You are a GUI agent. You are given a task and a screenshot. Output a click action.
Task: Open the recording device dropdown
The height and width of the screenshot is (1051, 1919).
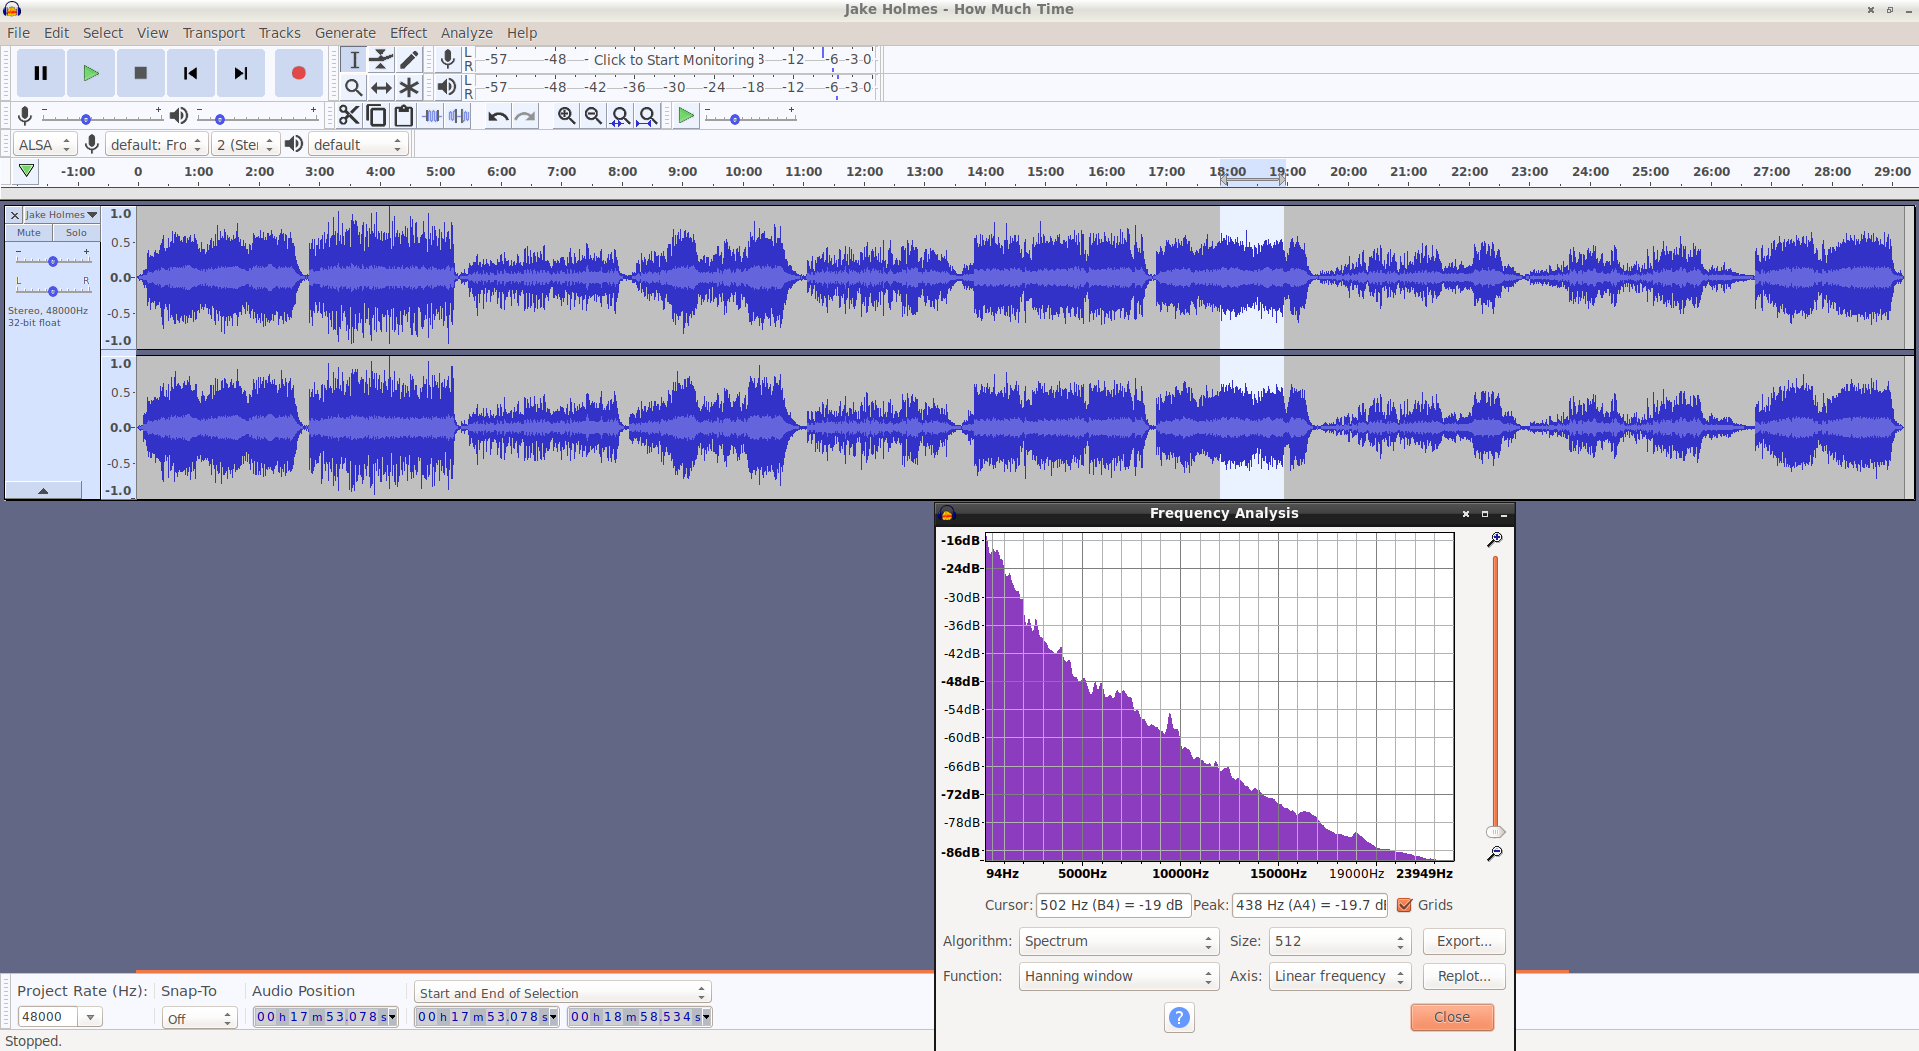point(156,145)
